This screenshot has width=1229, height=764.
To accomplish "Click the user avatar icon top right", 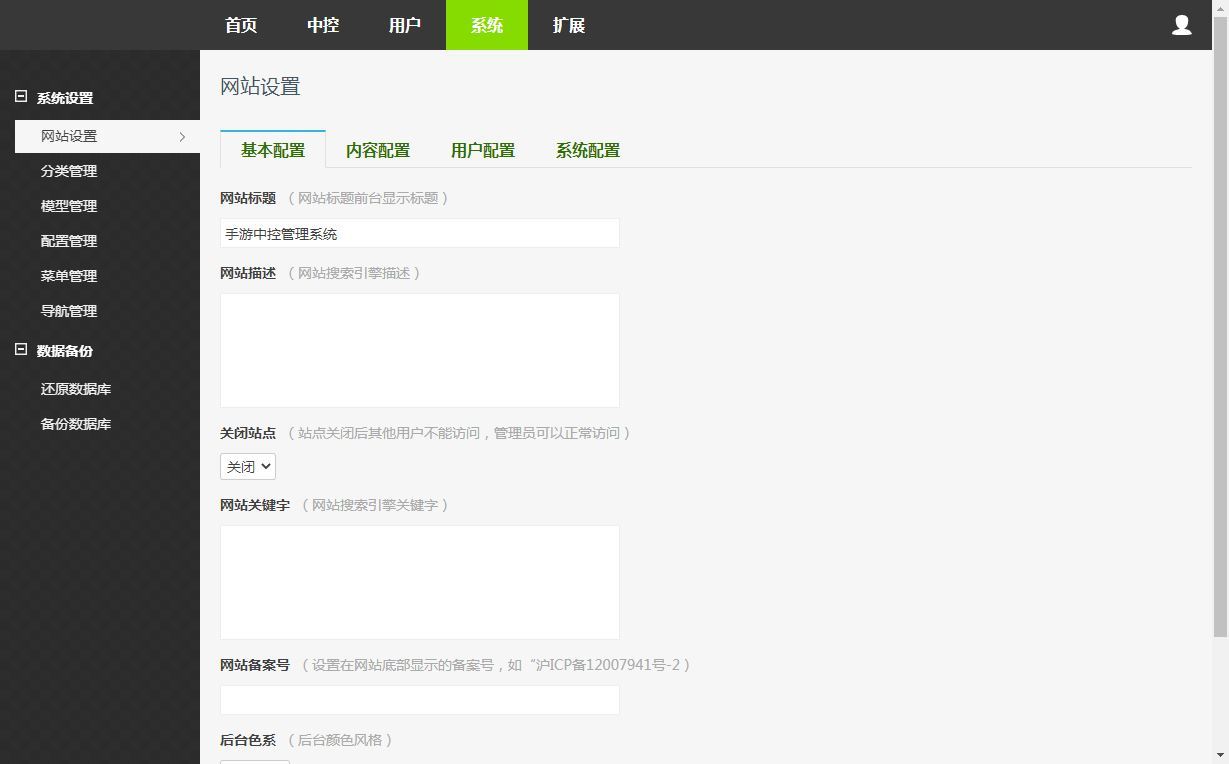I will 1181,25.
